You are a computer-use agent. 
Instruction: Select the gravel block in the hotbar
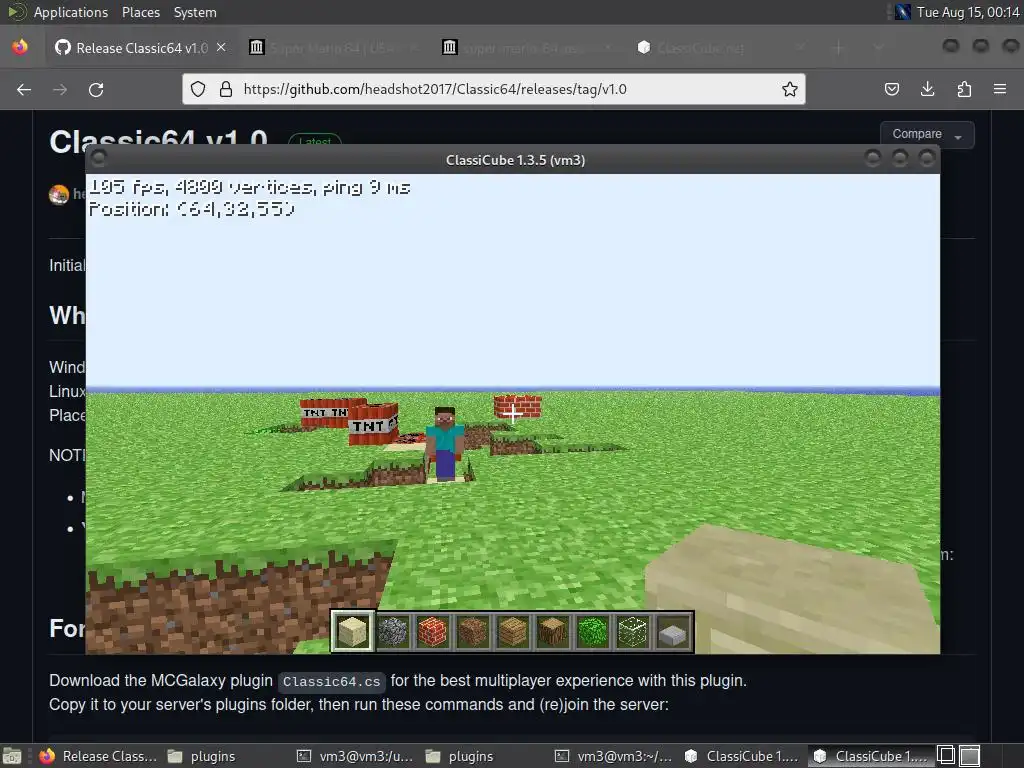pos(392,632)
